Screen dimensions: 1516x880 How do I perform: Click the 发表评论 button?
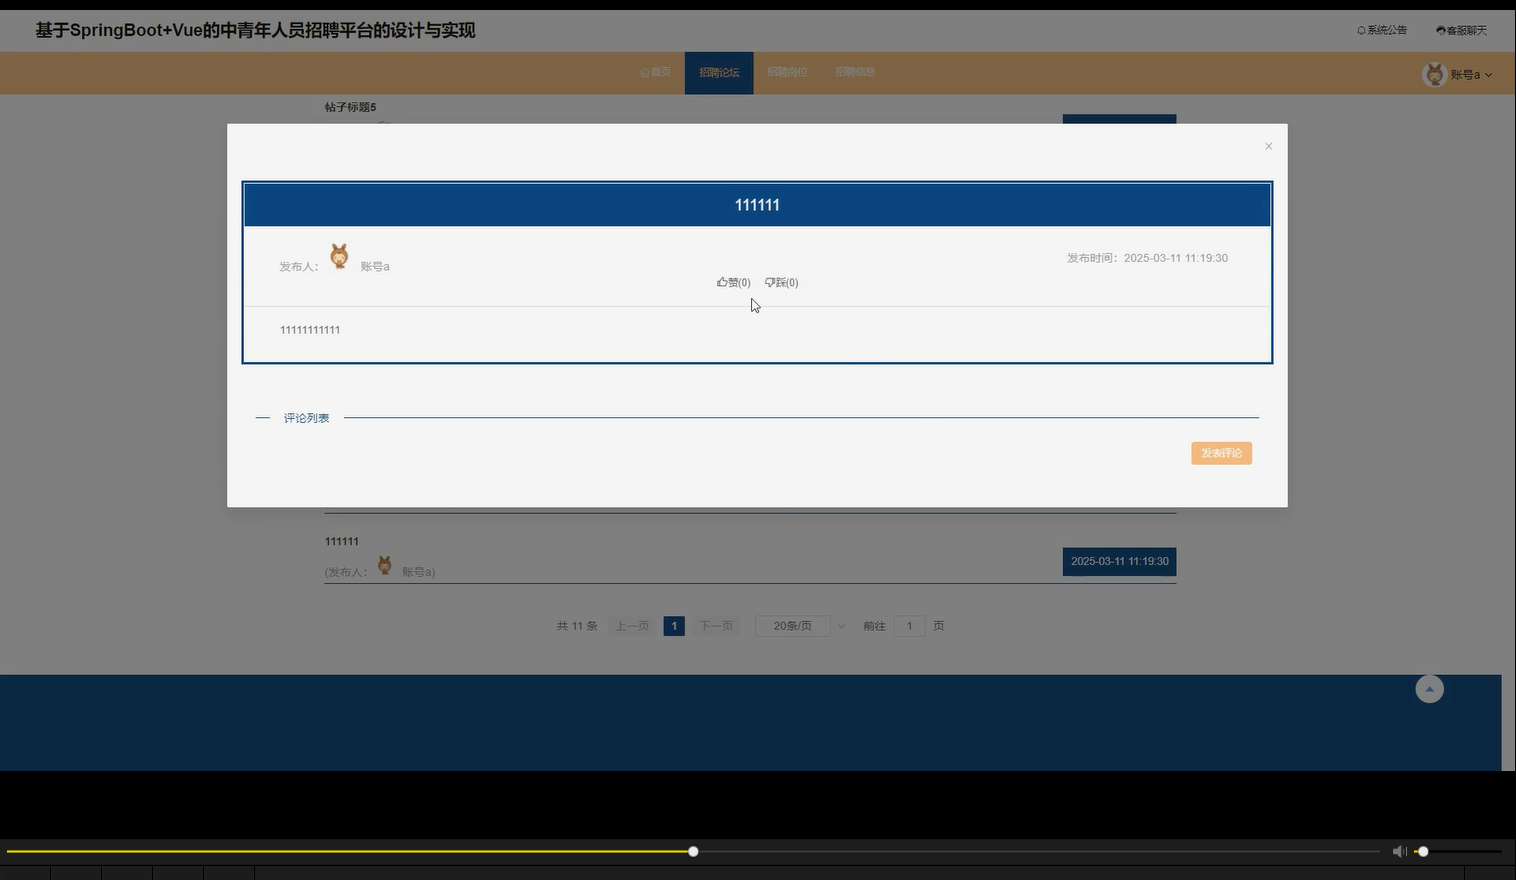tap(1221, 453)
